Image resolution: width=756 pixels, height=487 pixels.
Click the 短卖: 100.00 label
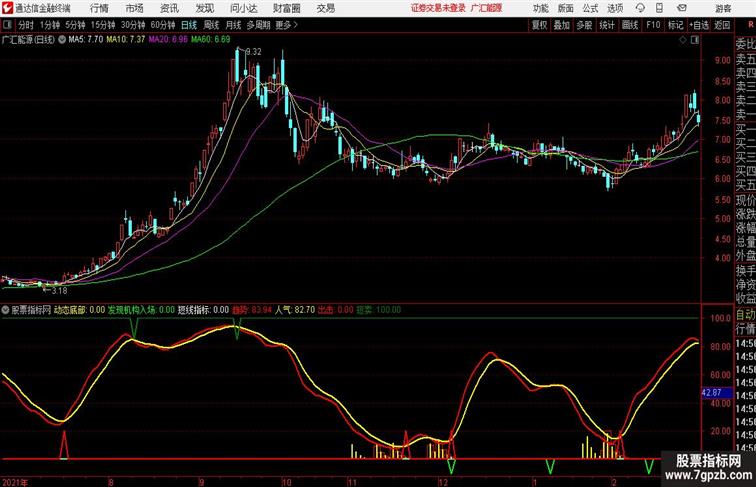pyautogui.click(x=379, y=310)
